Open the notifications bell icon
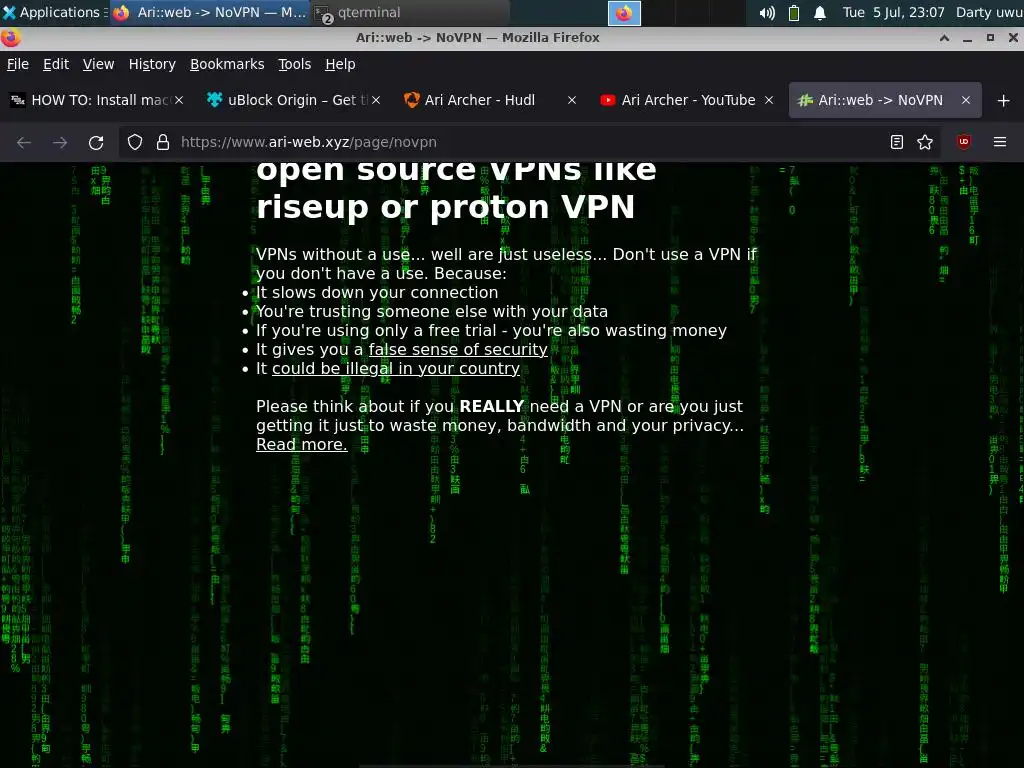1024x768 pixels. (820, 13)
